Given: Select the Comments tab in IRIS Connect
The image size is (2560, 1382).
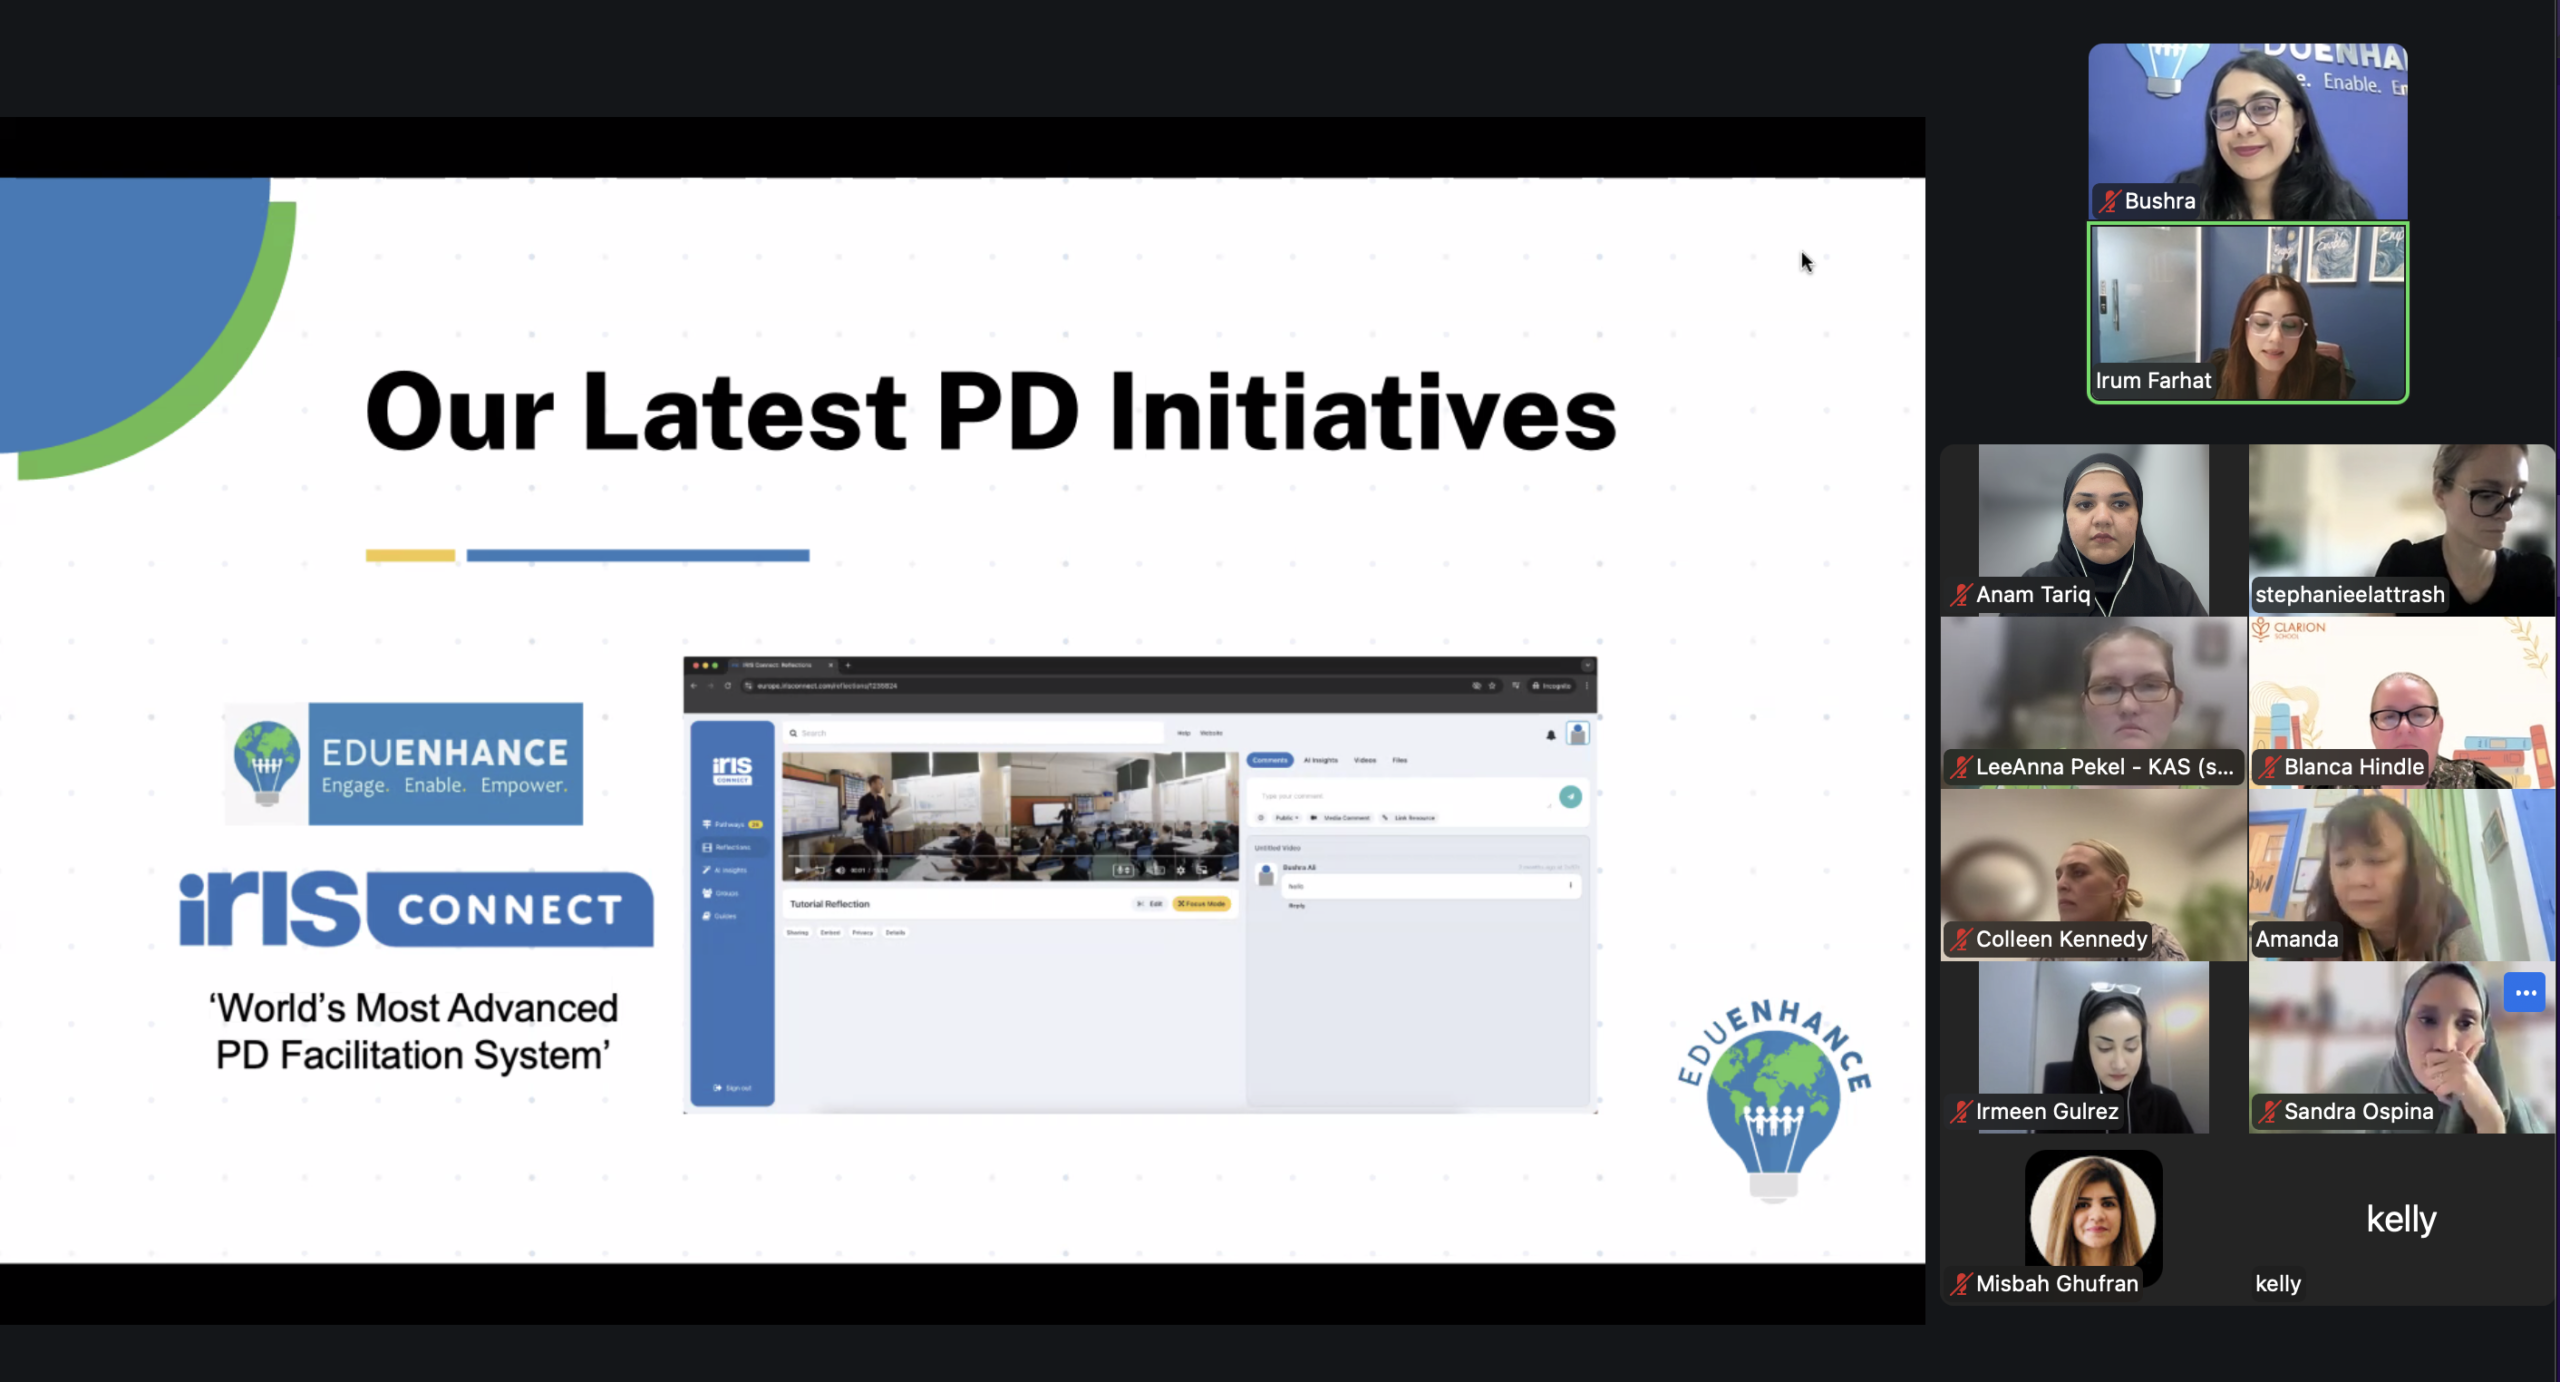Looking at the screenshot, I should (1270, 760).
